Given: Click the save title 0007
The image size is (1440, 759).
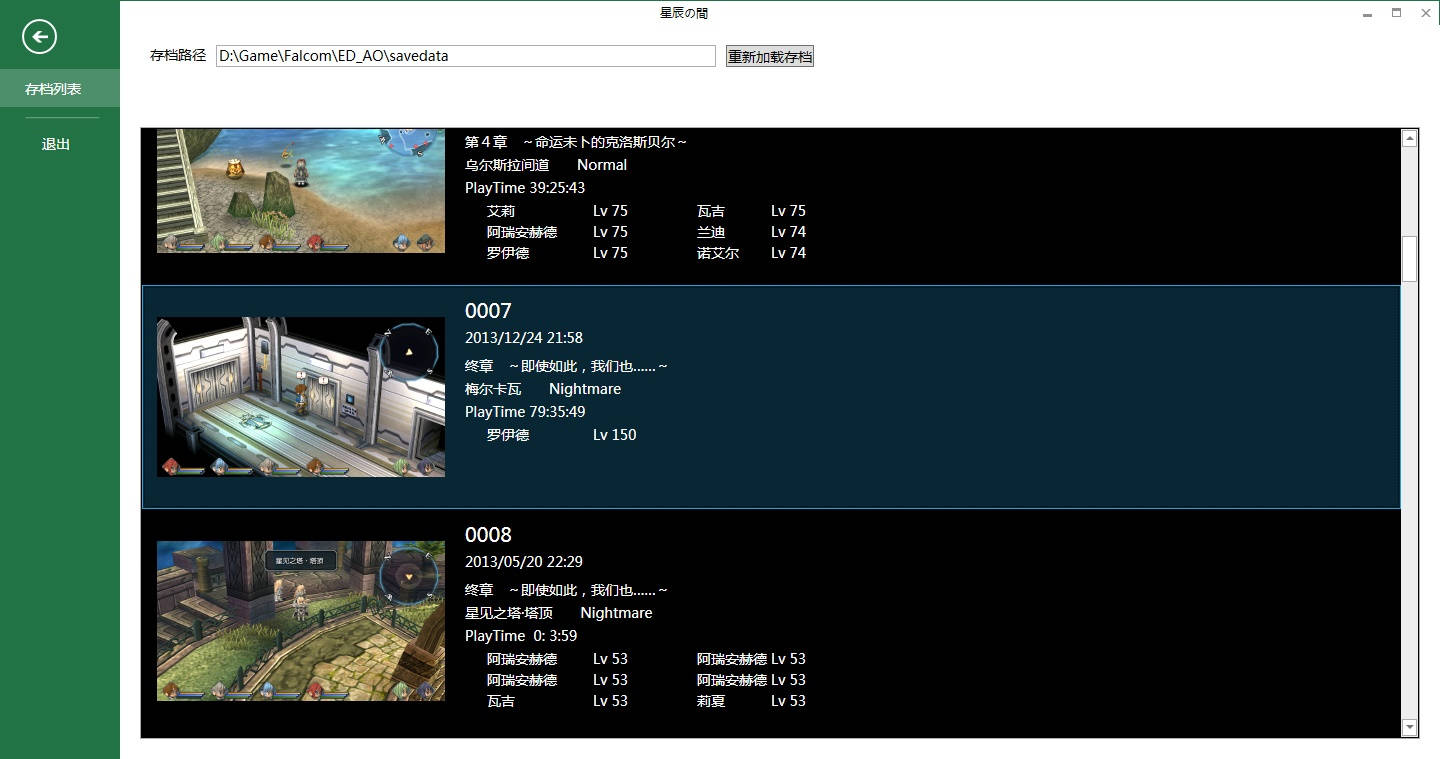Looking at the screenshot, I should (x=488, y=311).
